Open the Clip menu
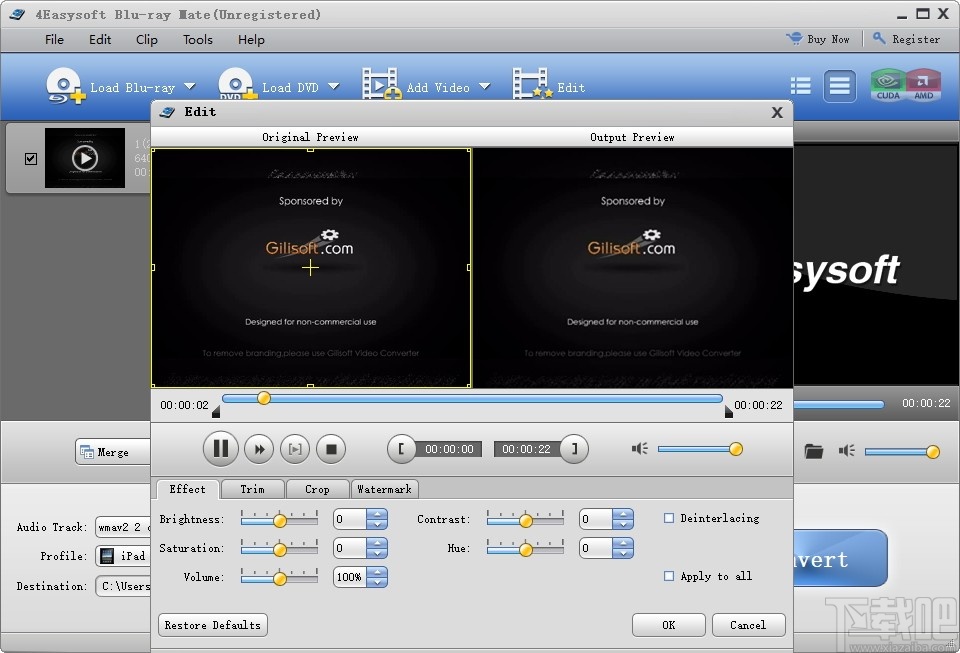 click(x=146, y=40)
